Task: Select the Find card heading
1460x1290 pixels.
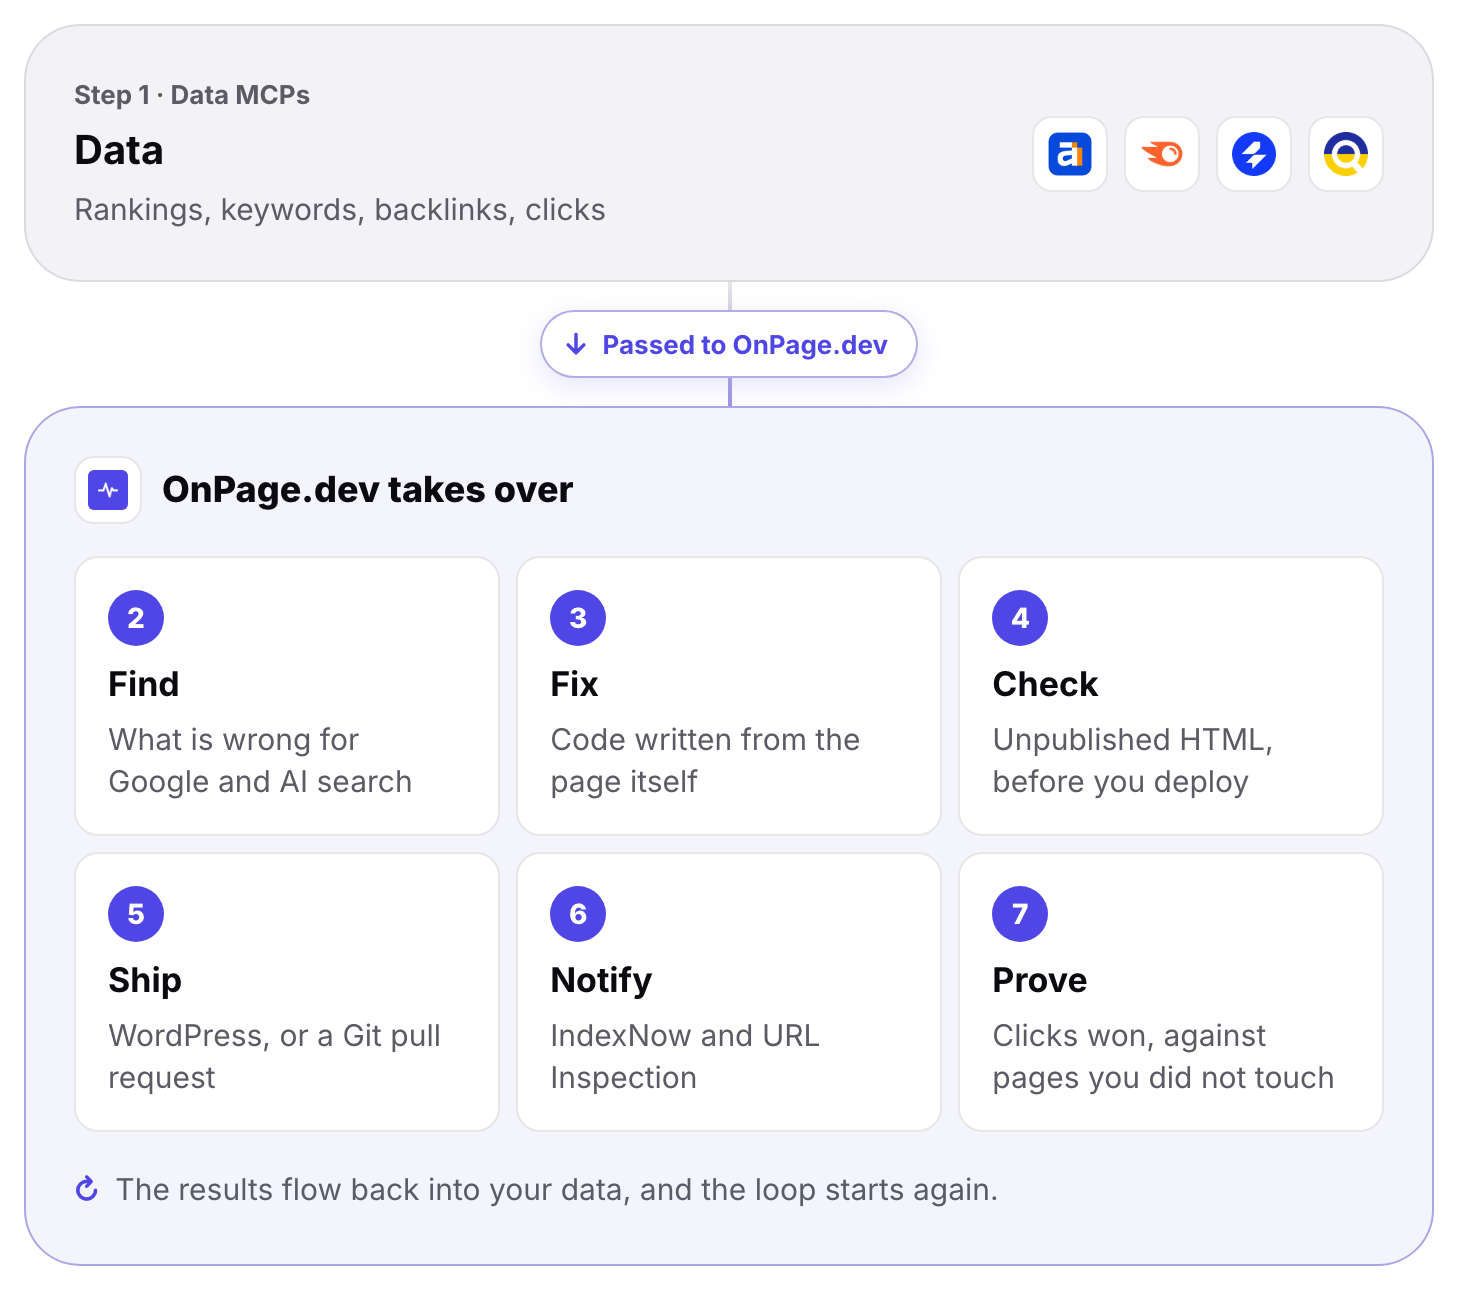Action: coord(144,684)
